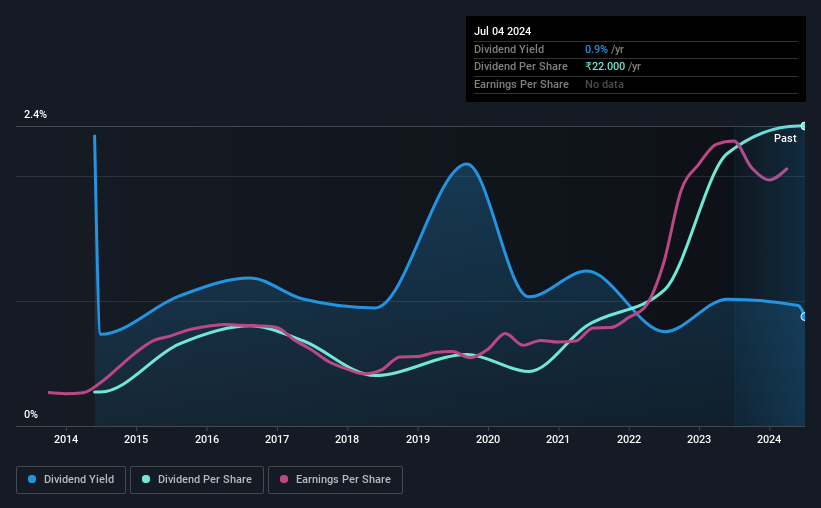
Task: Click the ₹22.000 dividend per share value
Action: click(605, 67)
